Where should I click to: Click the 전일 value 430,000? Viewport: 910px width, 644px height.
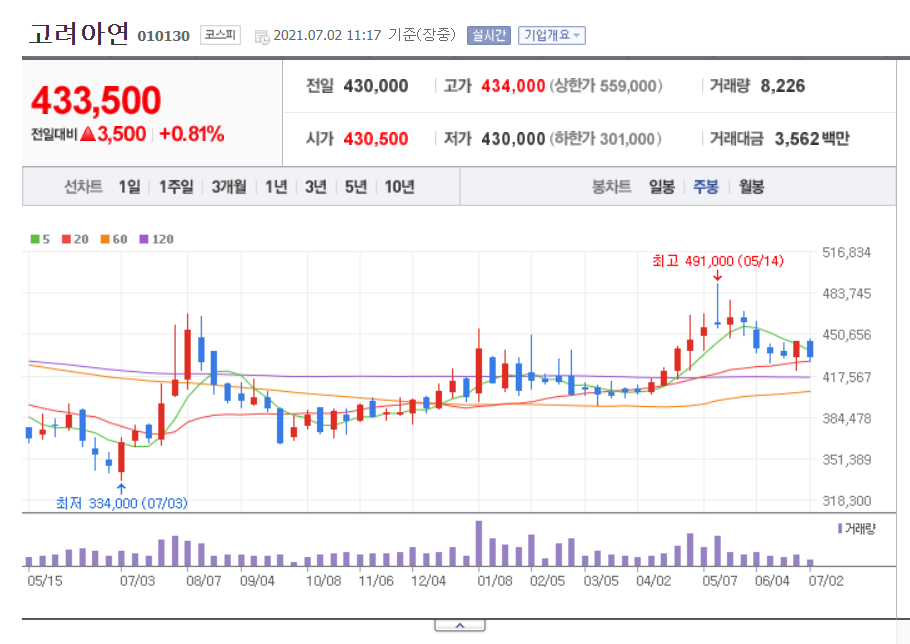pyautogui.click(x=375, y=86)
